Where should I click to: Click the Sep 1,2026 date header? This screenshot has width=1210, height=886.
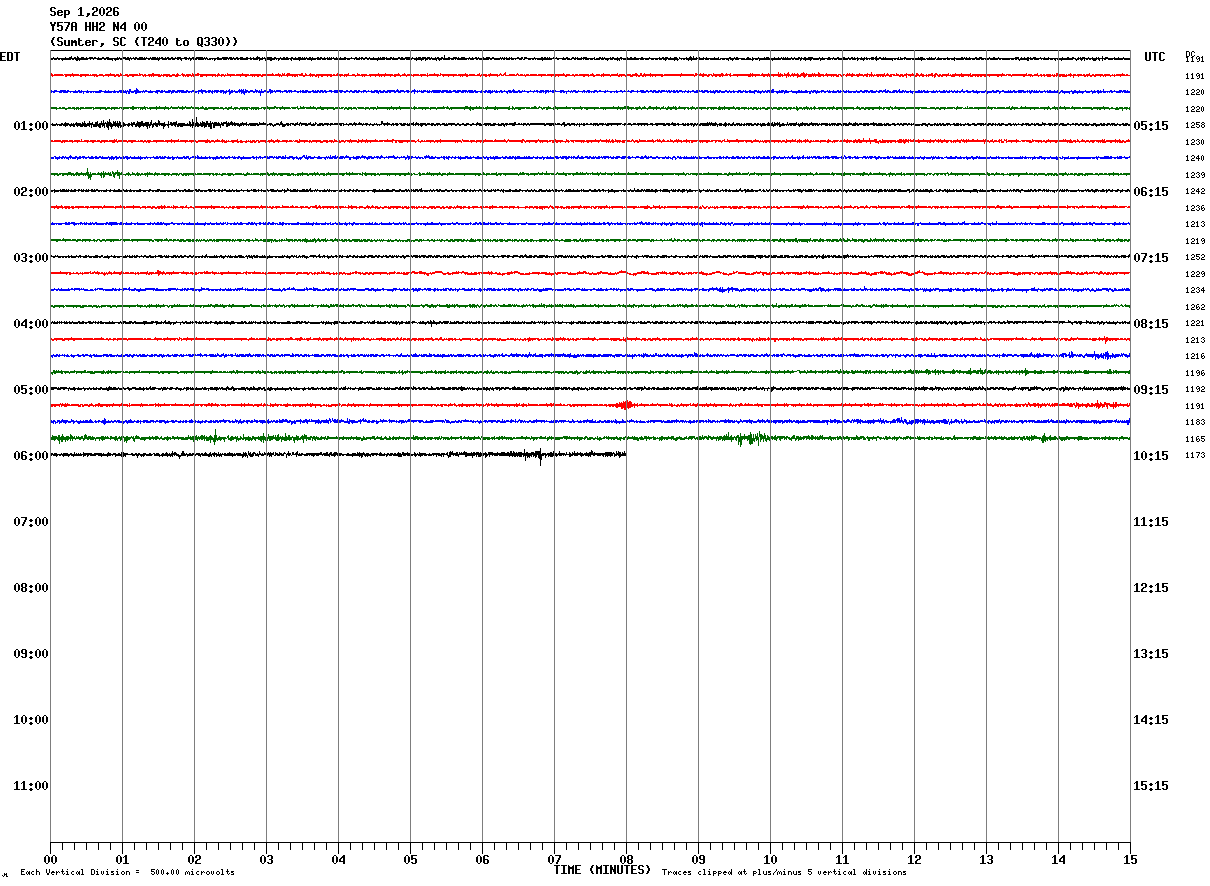coord(84,12)
